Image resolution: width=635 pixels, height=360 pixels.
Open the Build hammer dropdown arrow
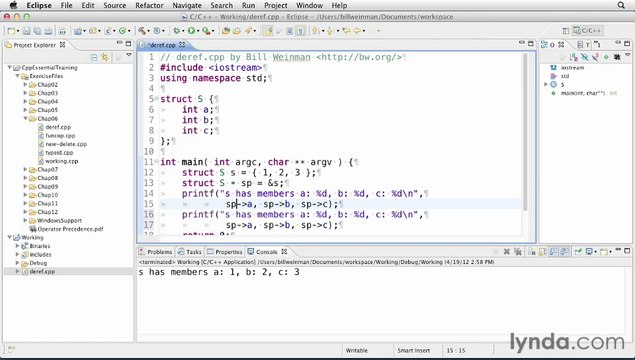(x=149, y=31)
